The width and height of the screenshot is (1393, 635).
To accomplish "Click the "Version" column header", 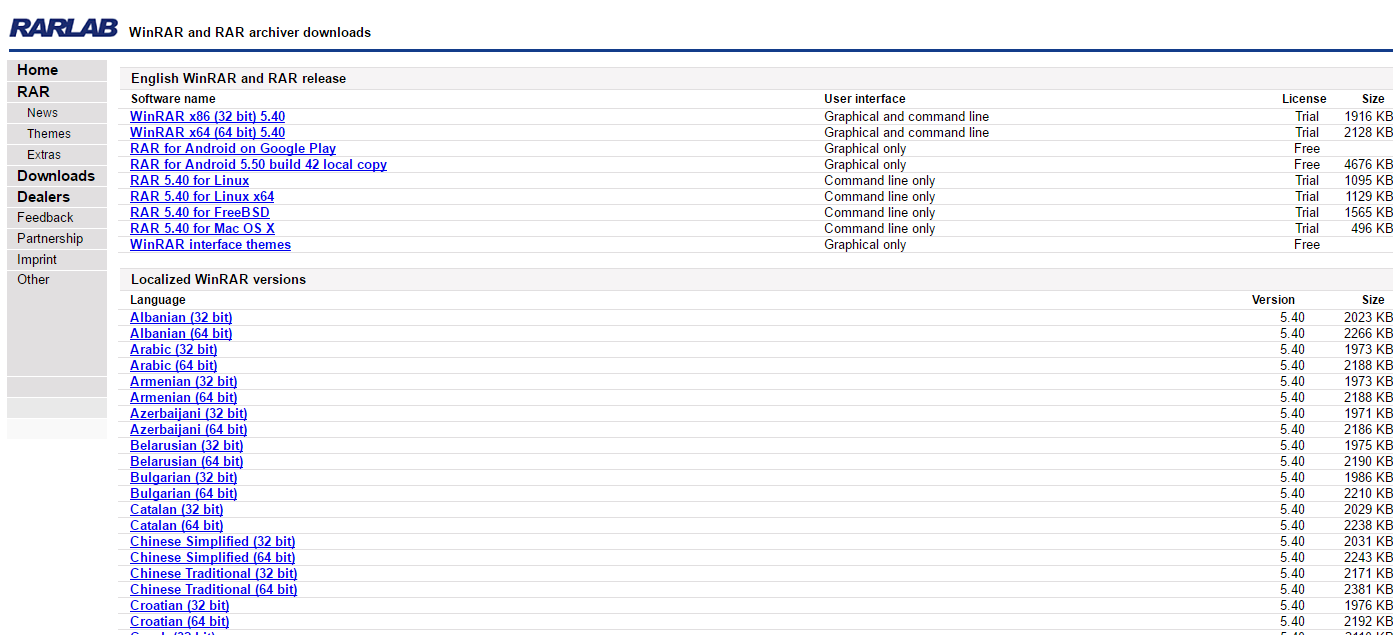I will click(1273, 300).
